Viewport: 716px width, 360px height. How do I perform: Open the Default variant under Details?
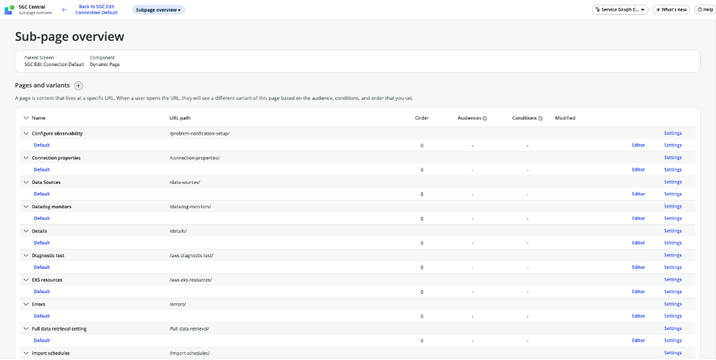tap(42, 243)
